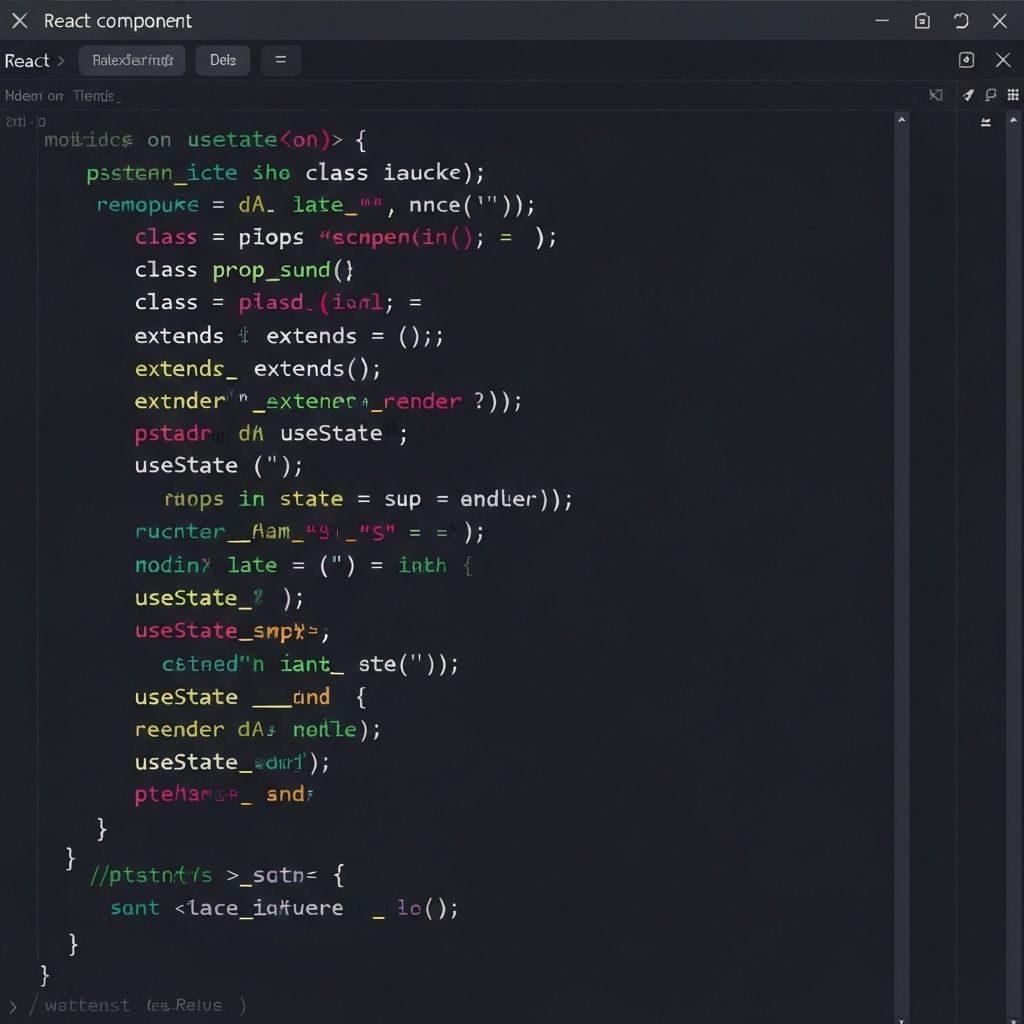Expand the chevron next to React breadcrumb
This screenshot has height=1024, width=1024.
(61, 61)
